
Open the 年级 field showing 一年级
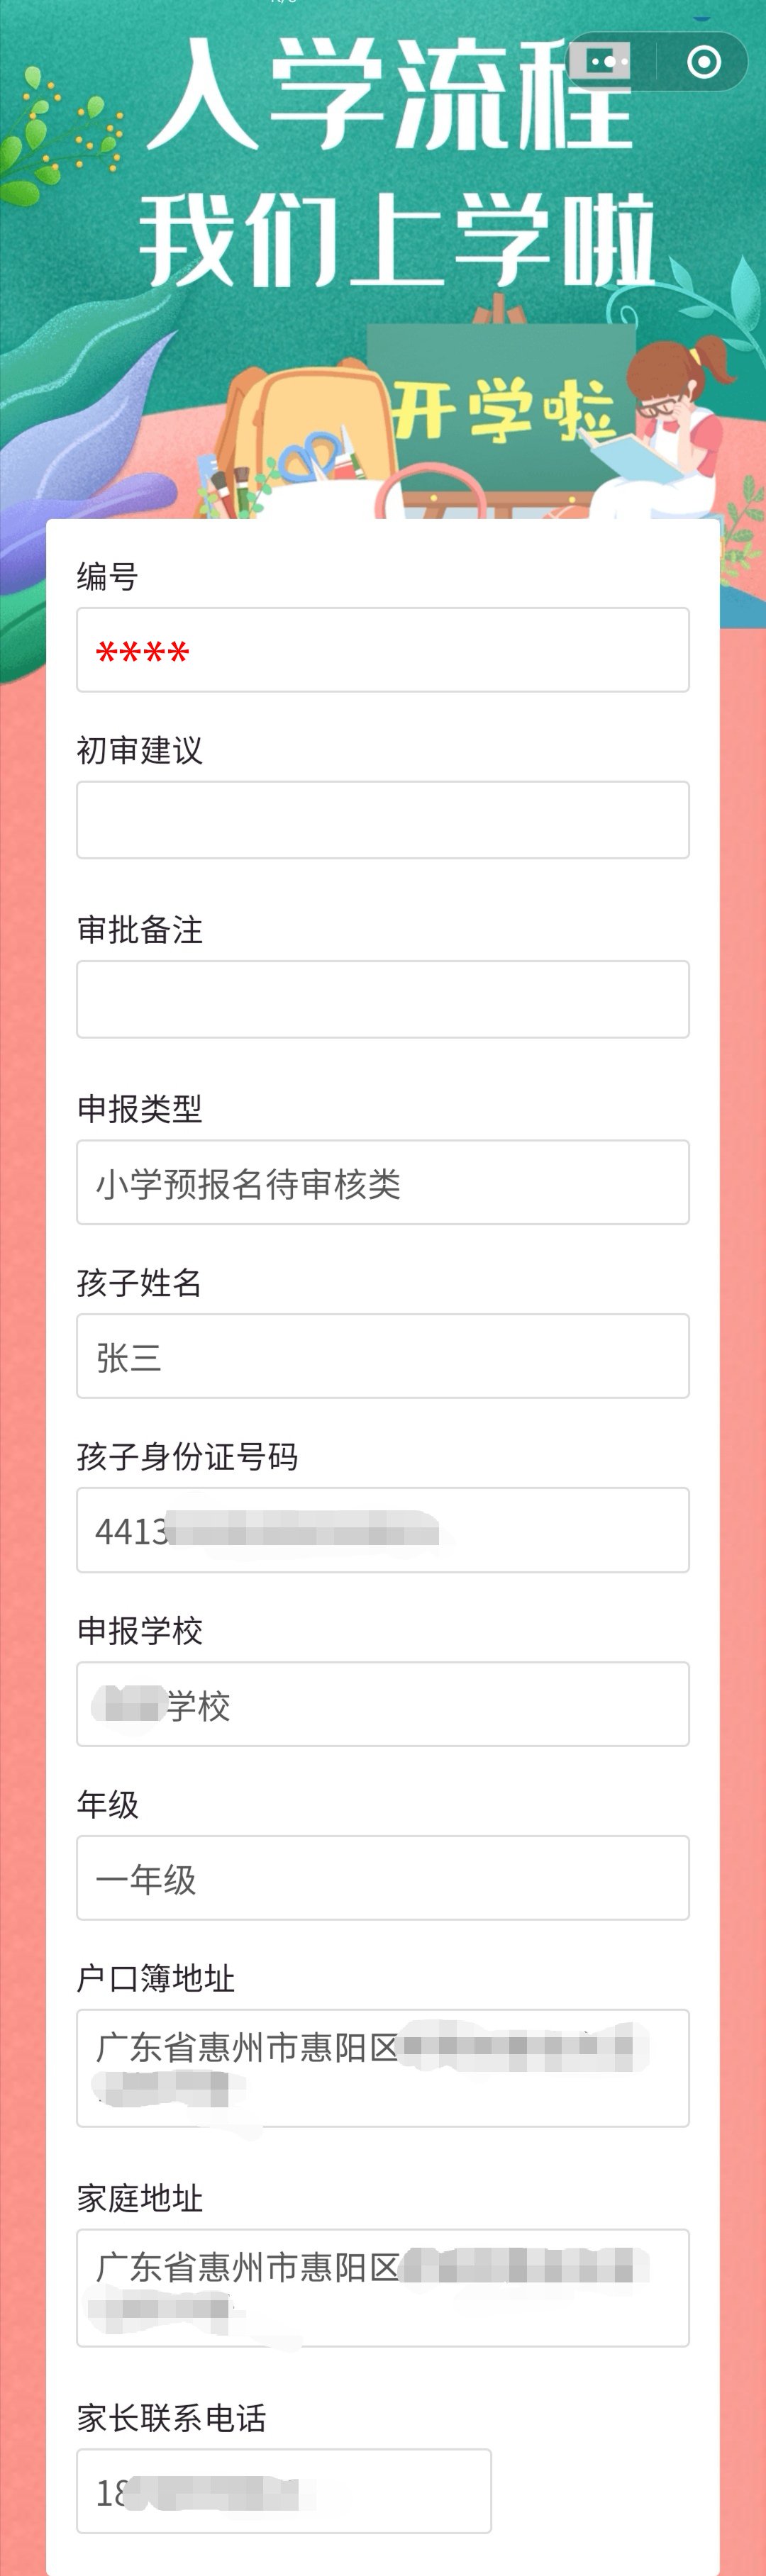pos(383,1878)
